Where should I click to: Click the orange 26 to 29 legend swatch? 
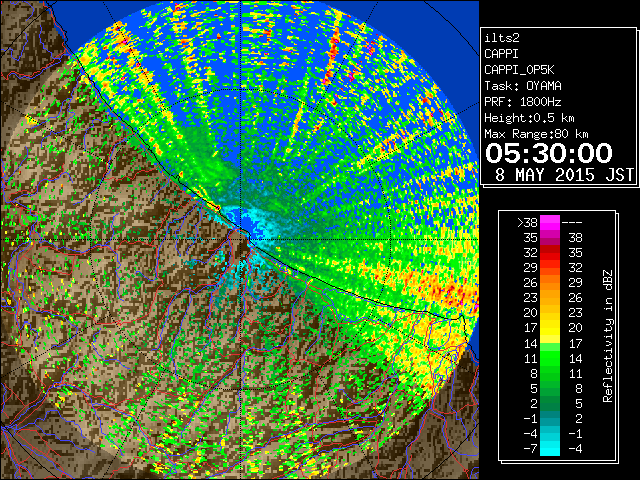[x=550, y=282]
